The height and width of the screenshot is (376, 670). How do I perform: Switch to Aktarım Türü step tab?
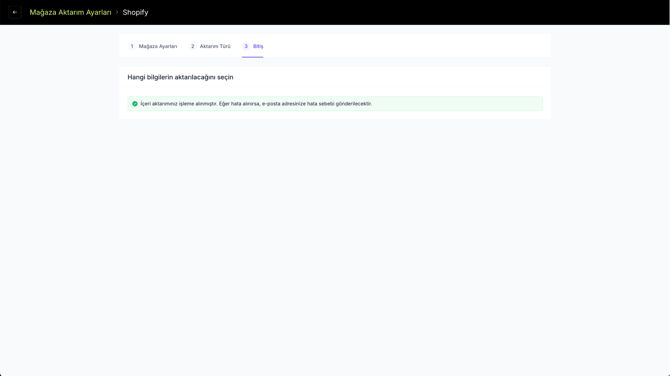click(x=210, y=46)
